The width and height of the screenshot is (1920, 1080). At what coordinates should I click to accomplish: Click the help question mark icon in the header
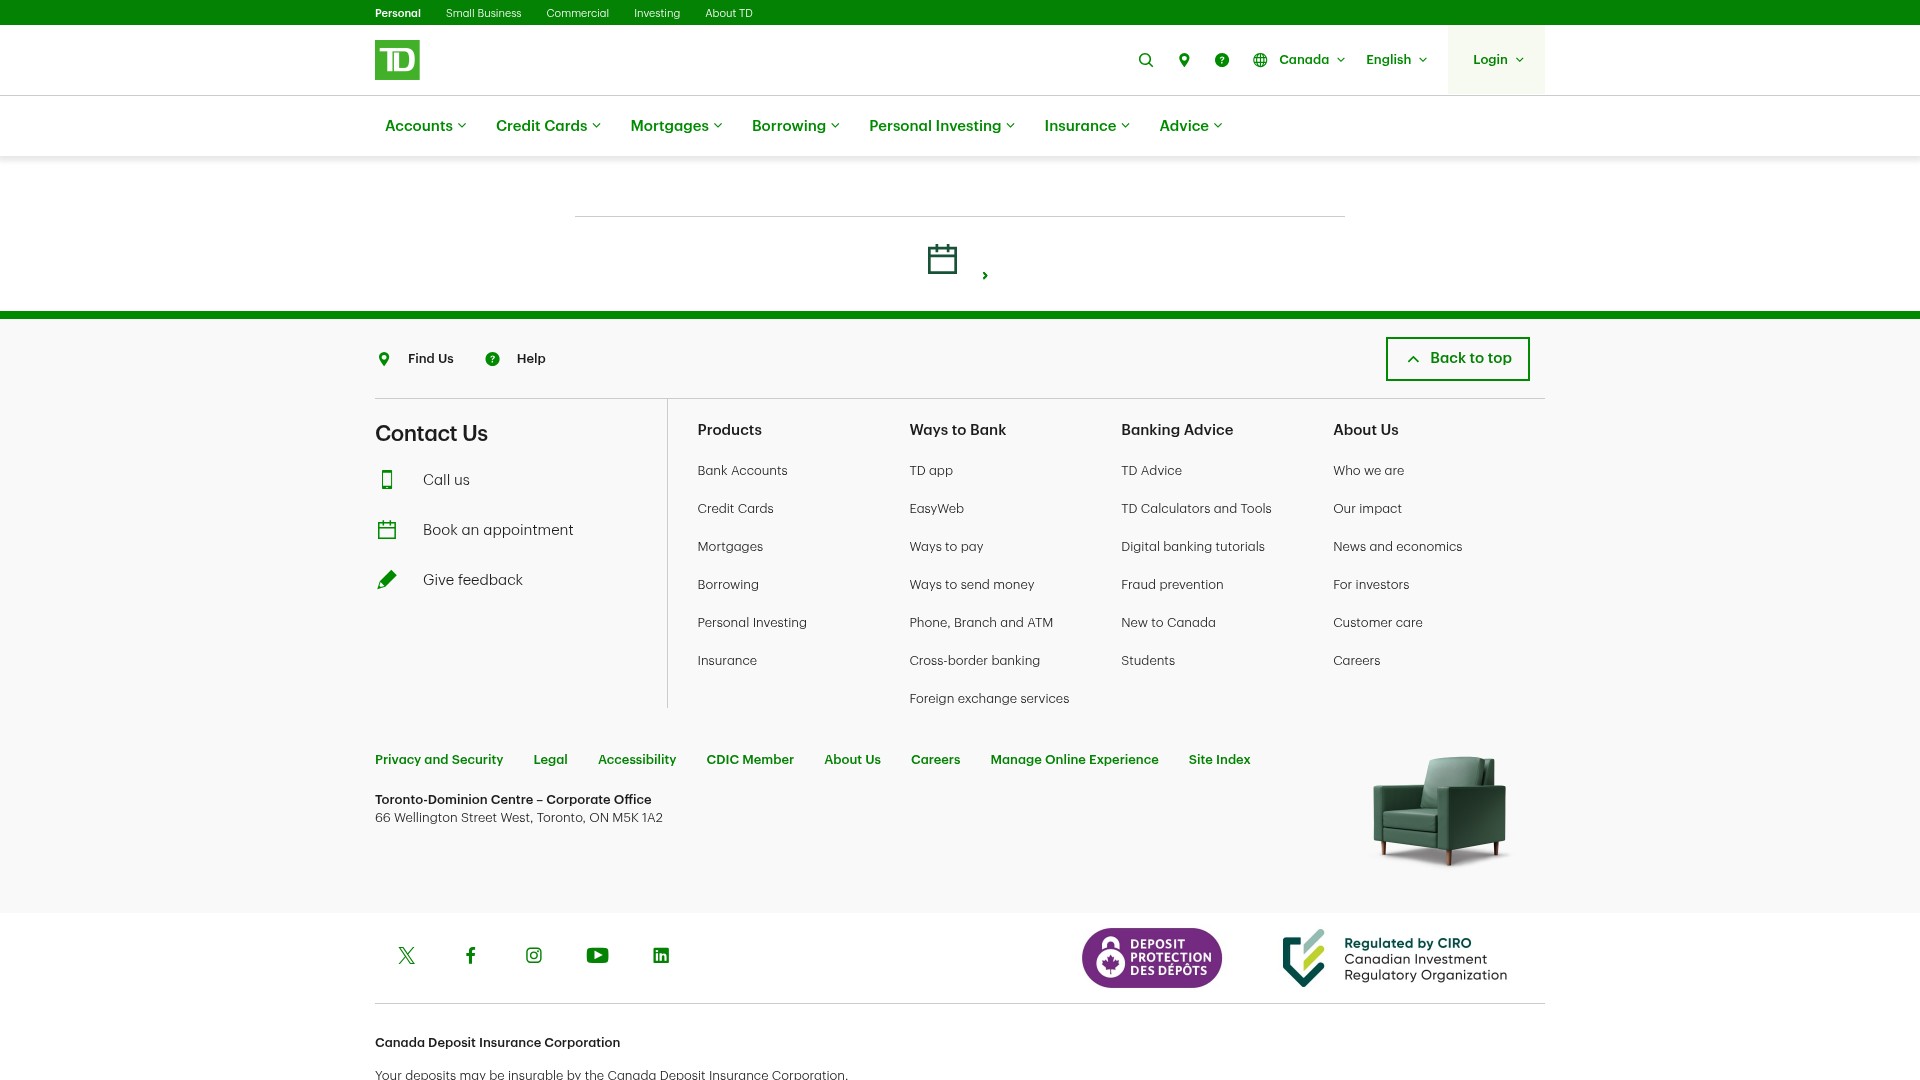(1222, 60)
